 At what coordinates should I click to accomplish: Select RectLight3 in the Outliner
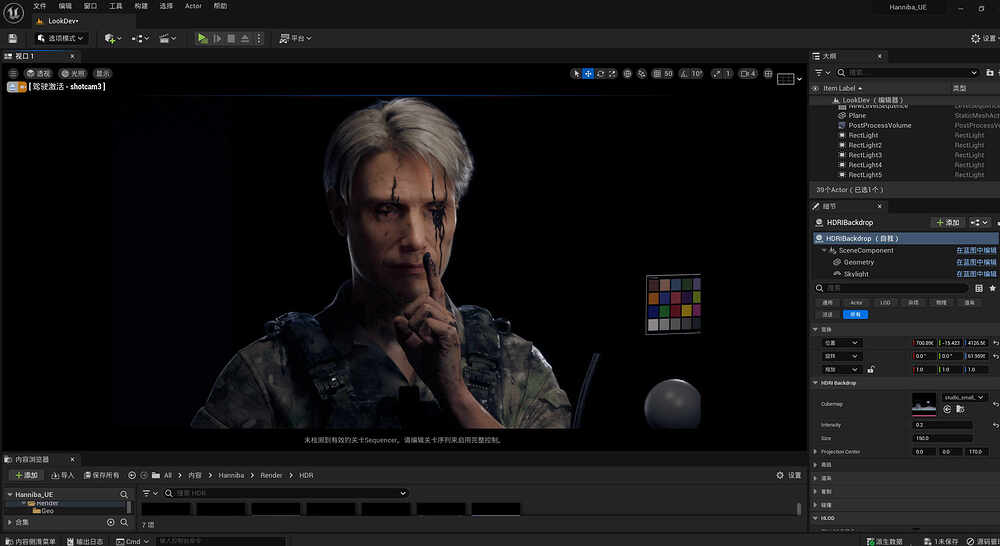point(865,155)
